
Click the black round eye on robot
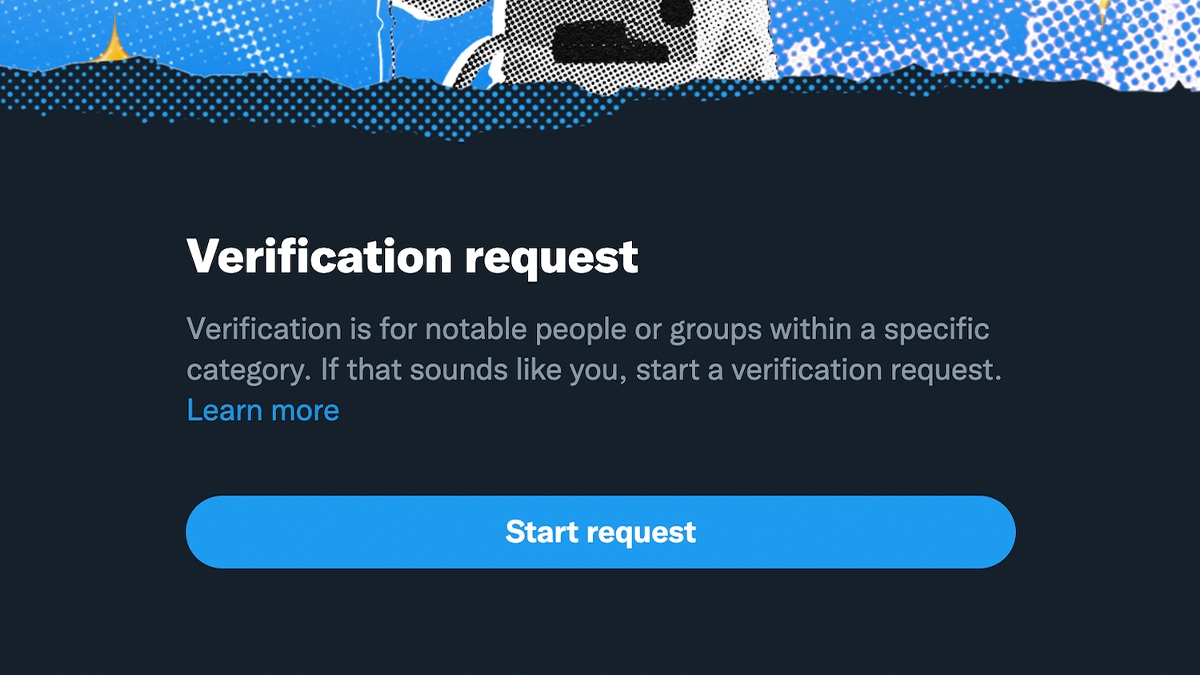pos(679,9)
